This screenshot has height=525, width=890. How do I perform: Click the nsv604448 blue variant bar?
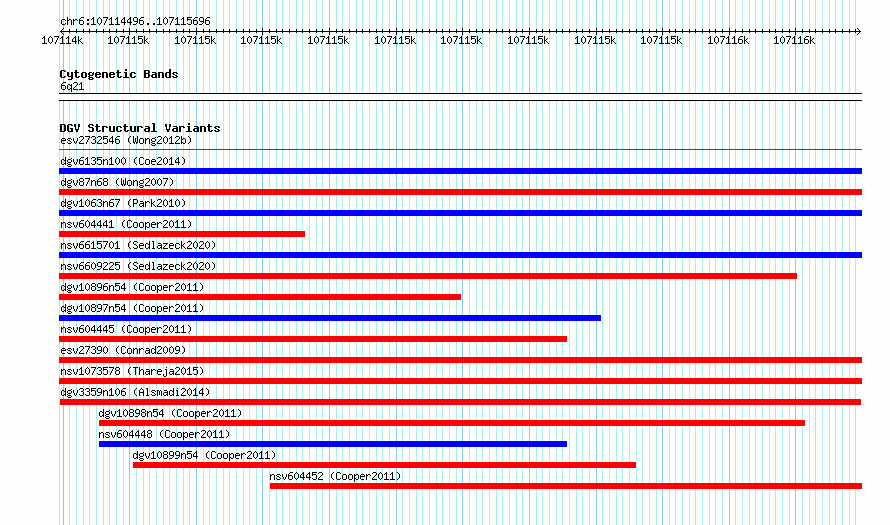click(333, 444)
